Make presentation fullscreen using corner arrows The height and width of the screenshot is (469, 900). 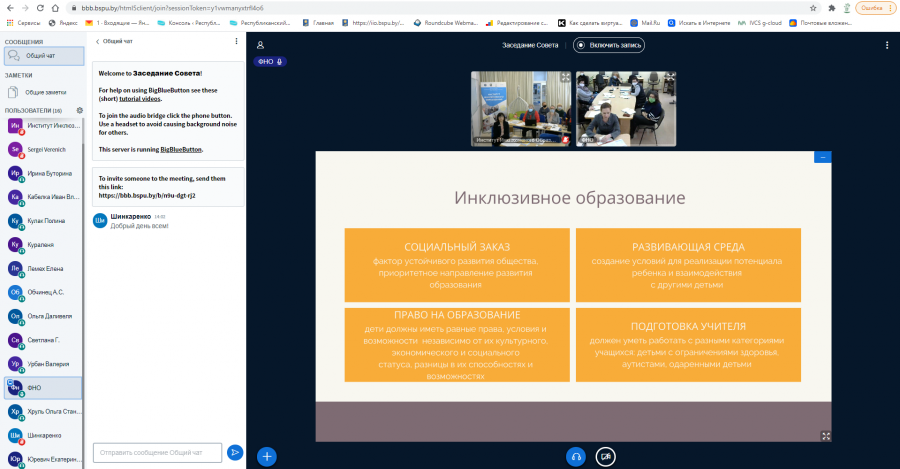pos(826,436)
